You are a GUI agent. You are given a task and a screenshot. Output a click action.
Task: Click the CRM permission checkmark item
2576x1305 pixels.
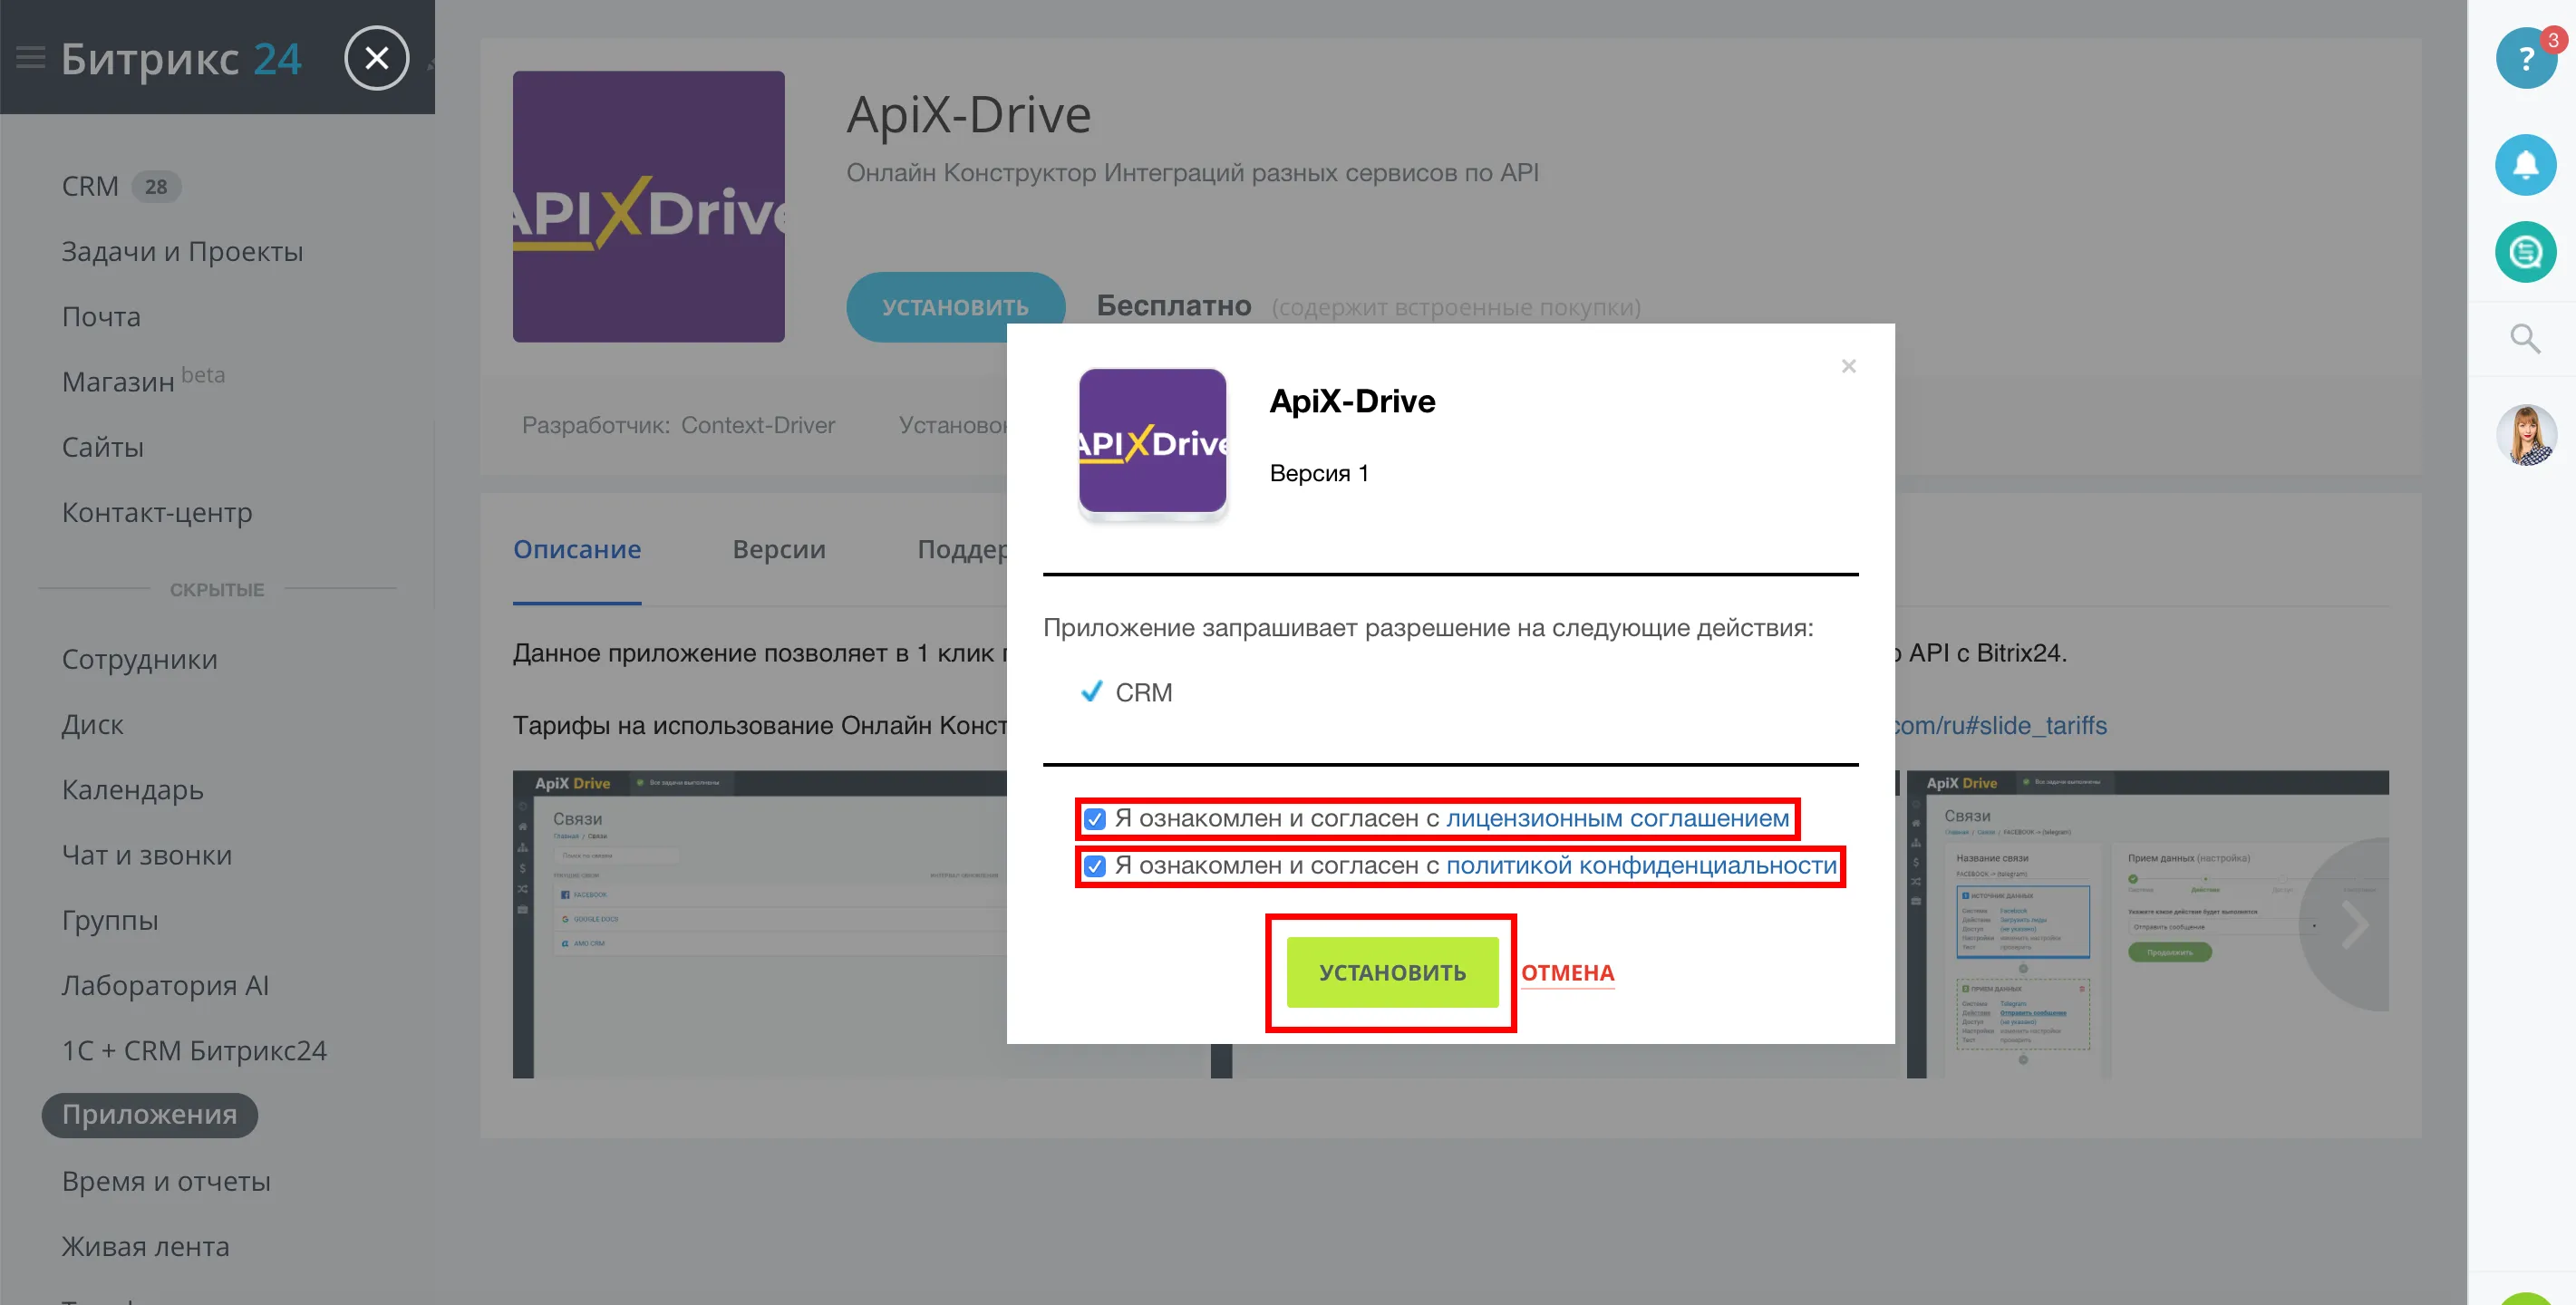pos(1126,693)
